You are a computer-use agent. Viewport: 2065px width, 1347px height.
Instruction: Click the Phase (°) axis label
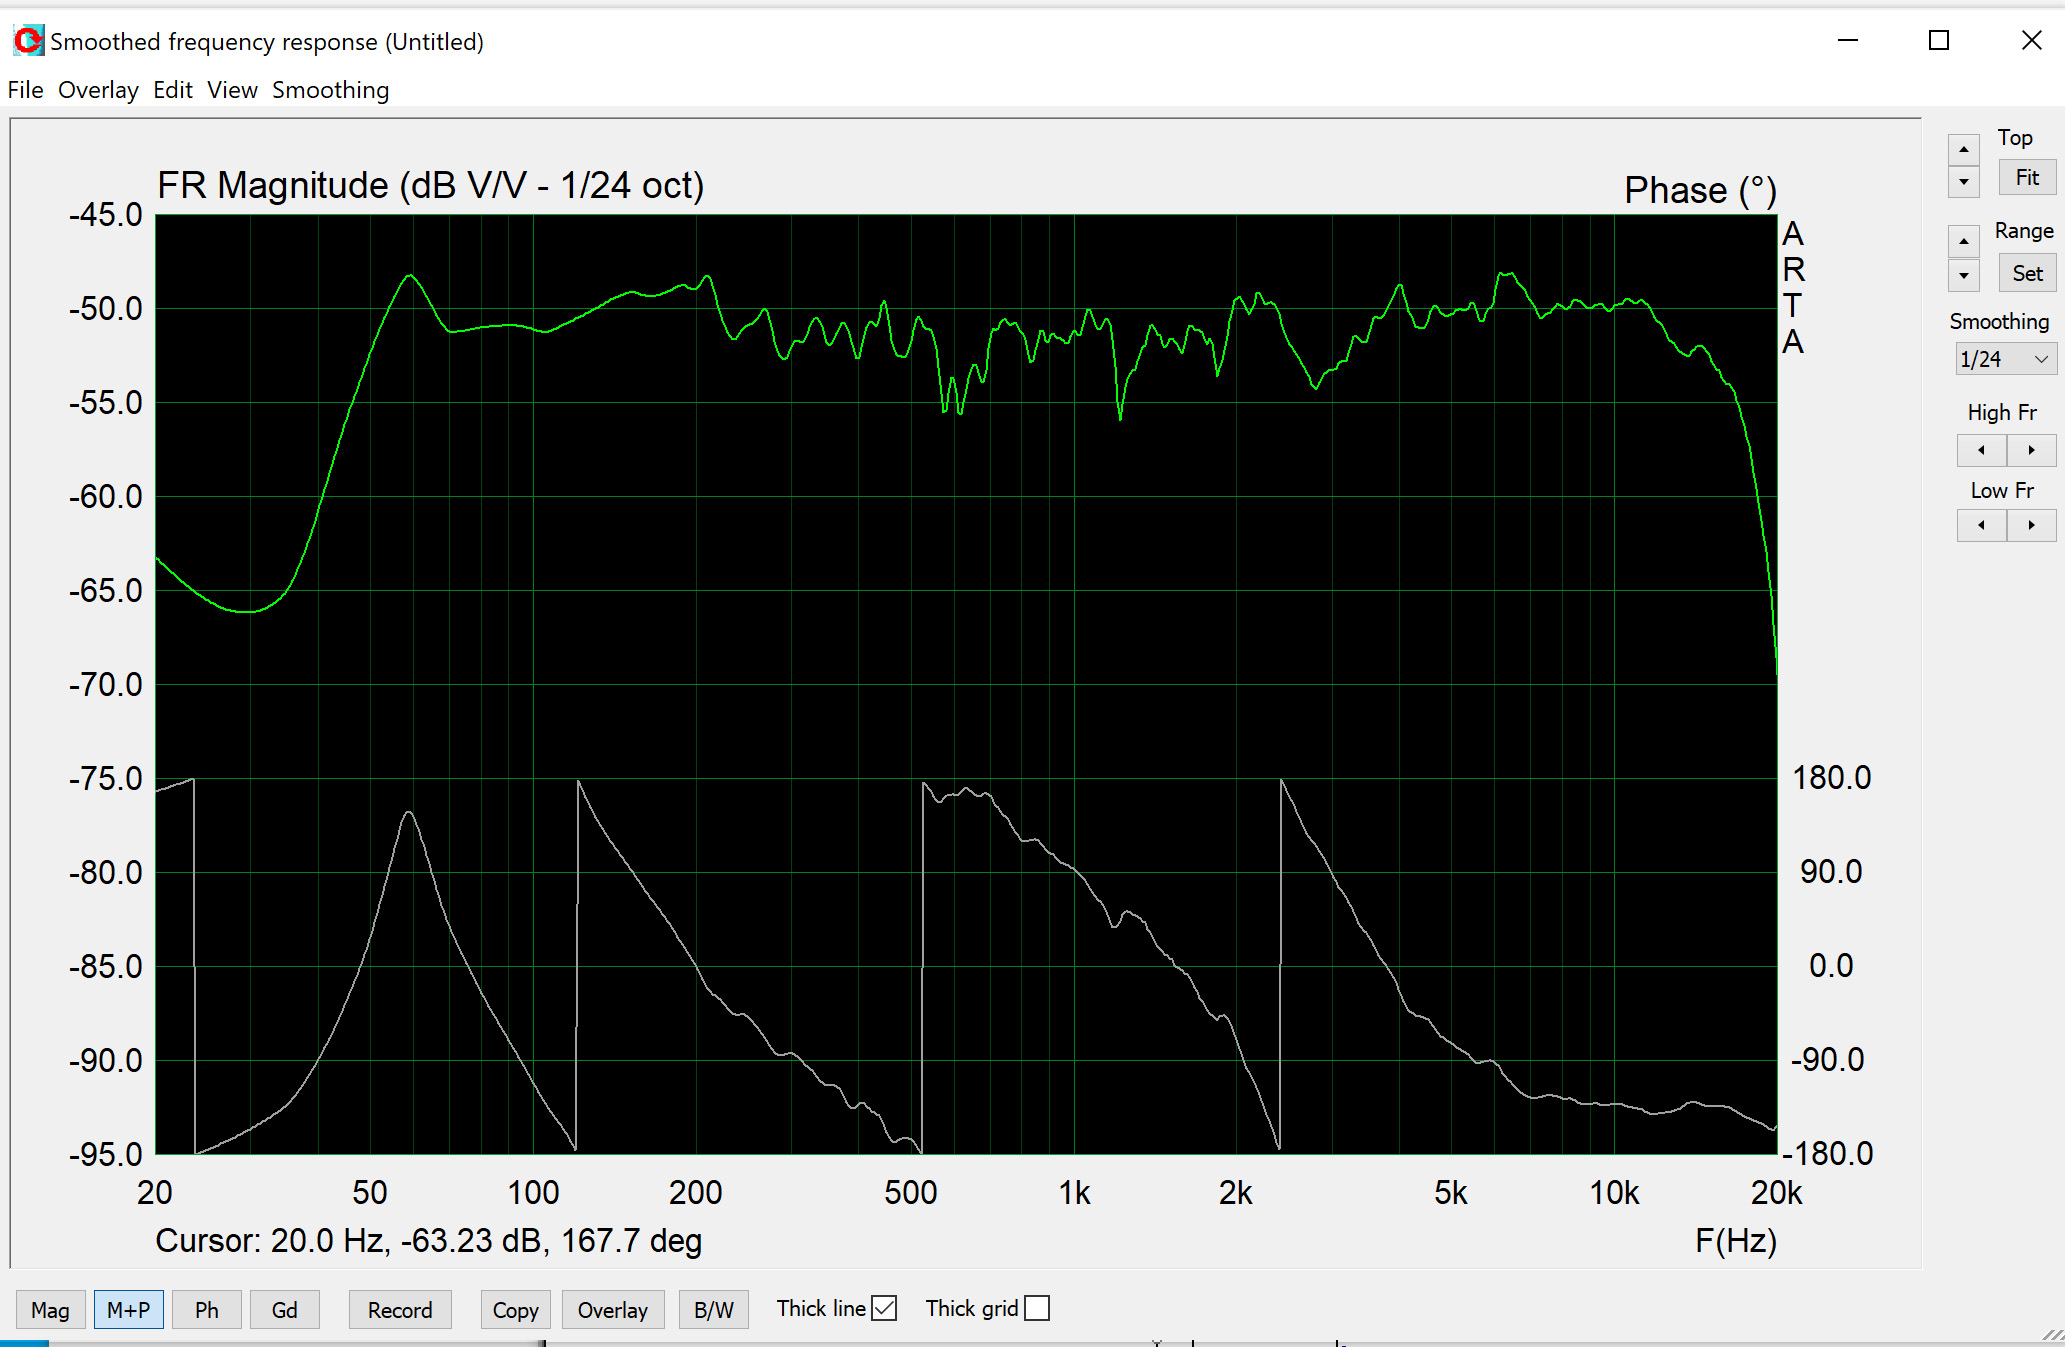click(x=1700, y=190)
